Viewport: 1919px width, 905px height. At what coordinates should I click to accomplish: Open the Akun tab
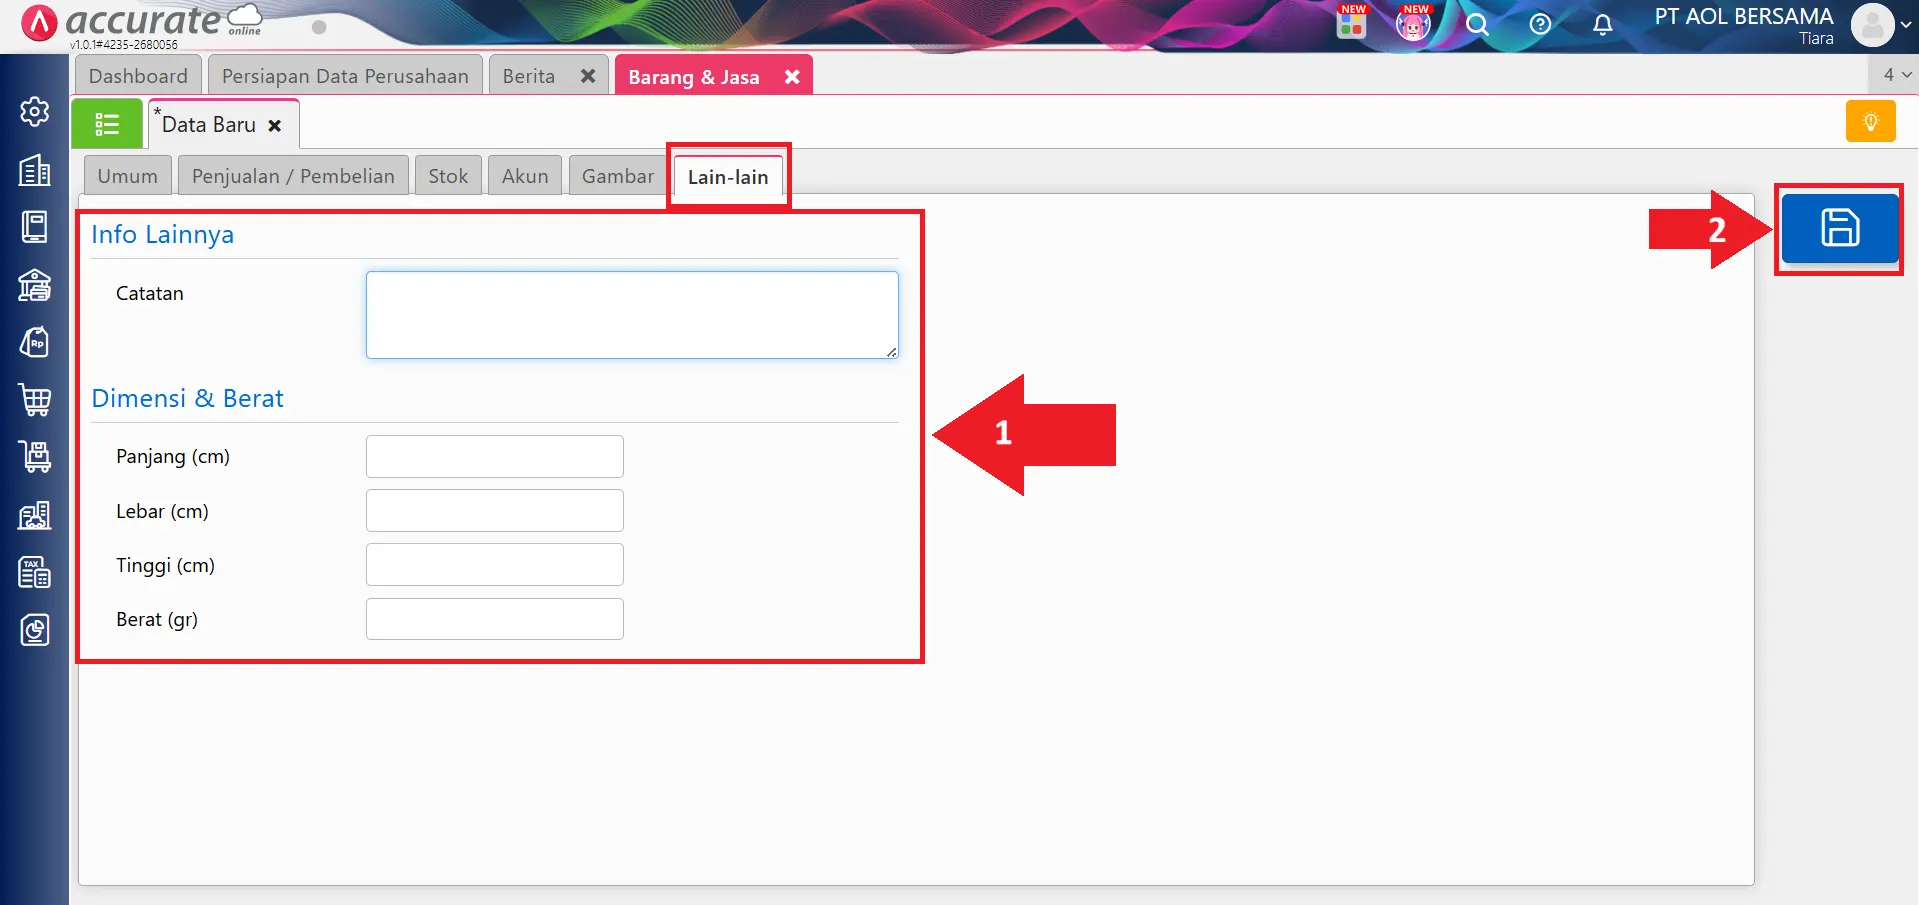(x=525, y=176)
